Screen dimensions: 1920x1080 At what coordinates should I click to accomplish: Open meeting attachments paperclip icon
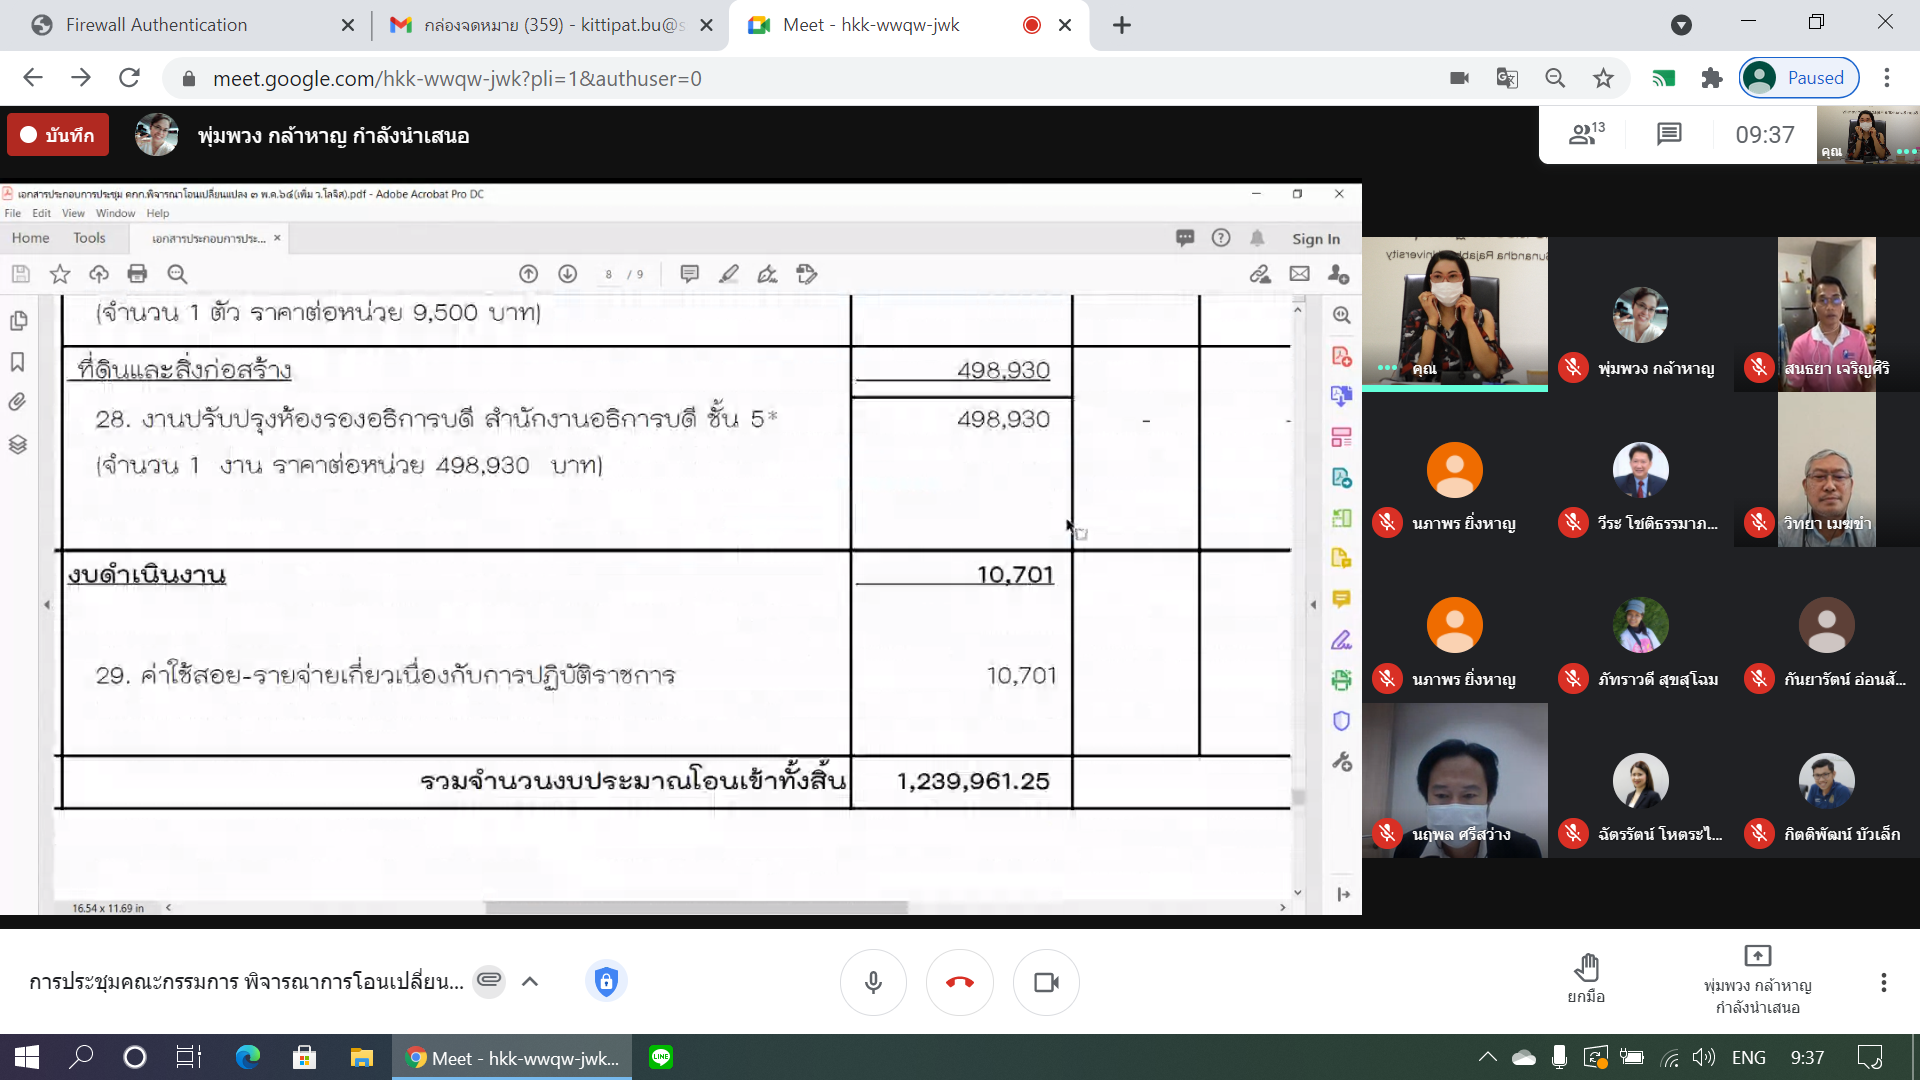(489, 980)
